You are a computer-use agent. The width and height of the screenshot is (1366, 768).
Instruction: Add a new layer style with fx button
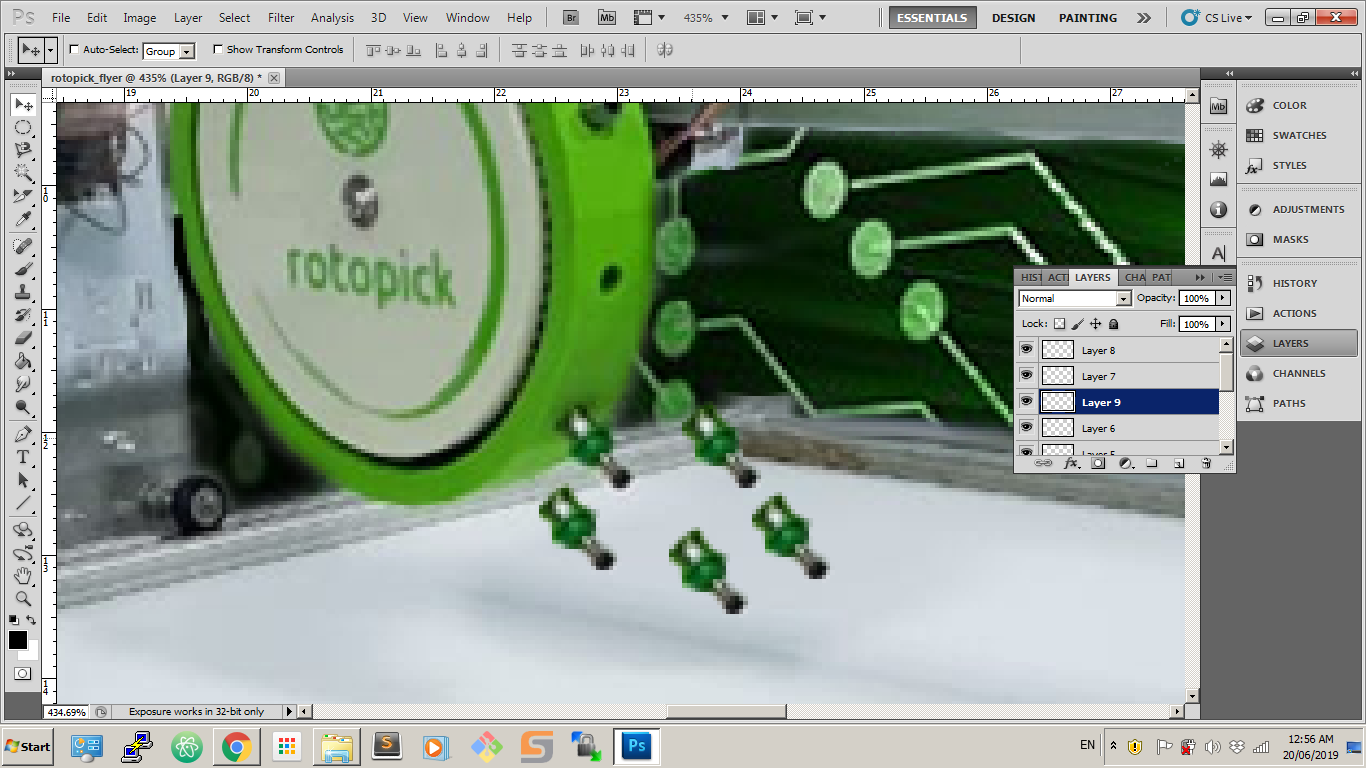[x=1072, y=463]
